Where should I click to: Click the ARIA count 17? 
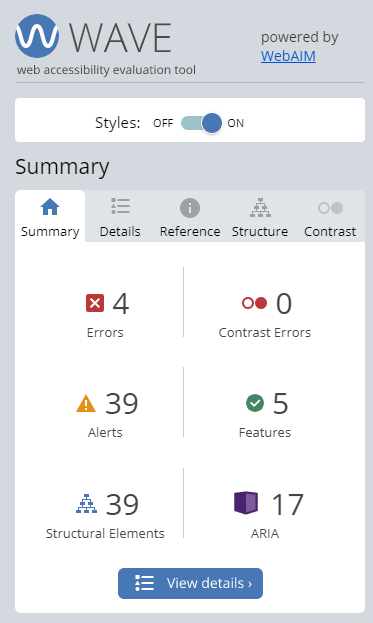(288, 505)
